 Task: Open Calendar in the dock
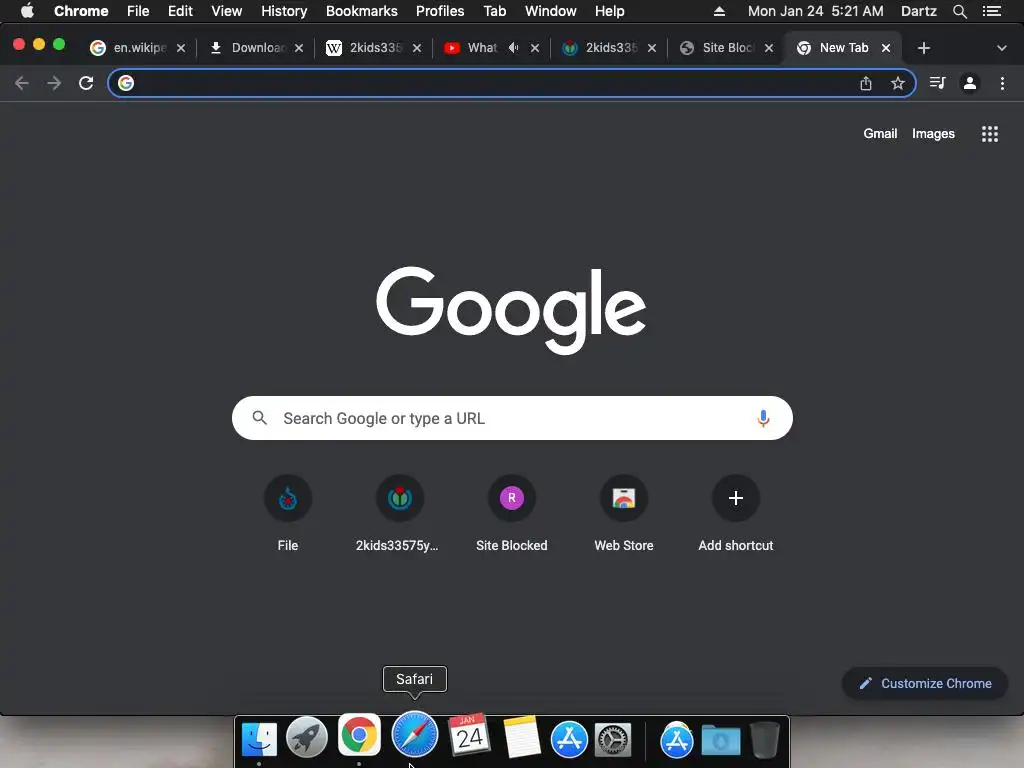point(469,736)
